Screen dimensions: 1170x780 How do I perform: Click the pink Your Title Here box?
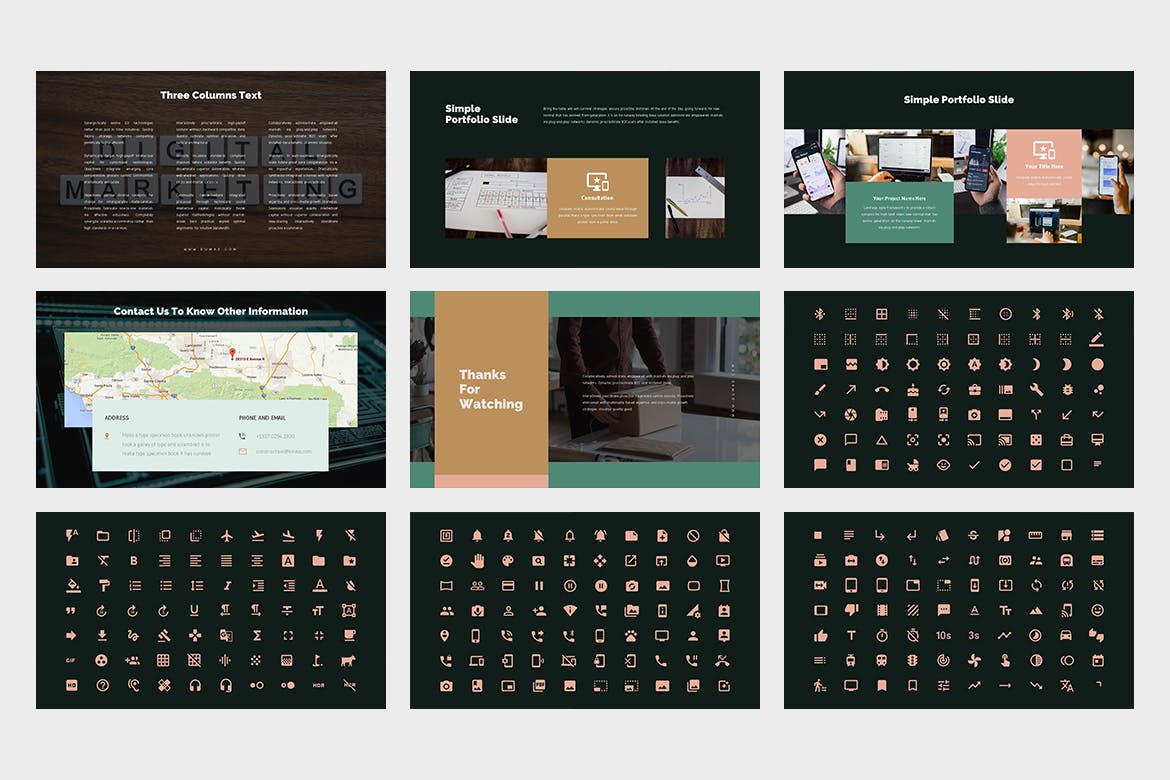tap(1044, 163)
